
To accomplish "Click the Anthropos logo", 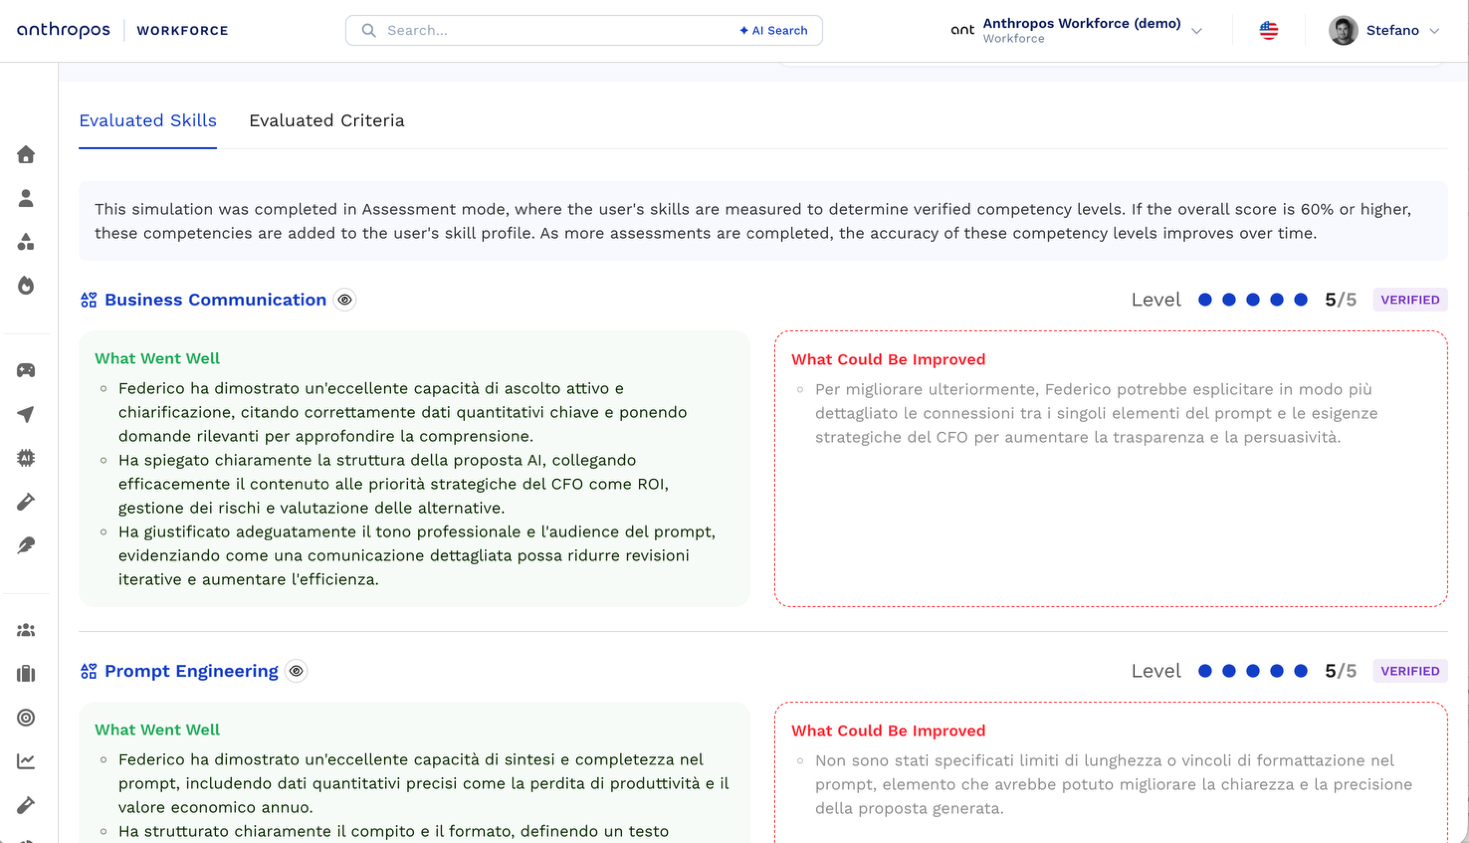I will (64, 30).
